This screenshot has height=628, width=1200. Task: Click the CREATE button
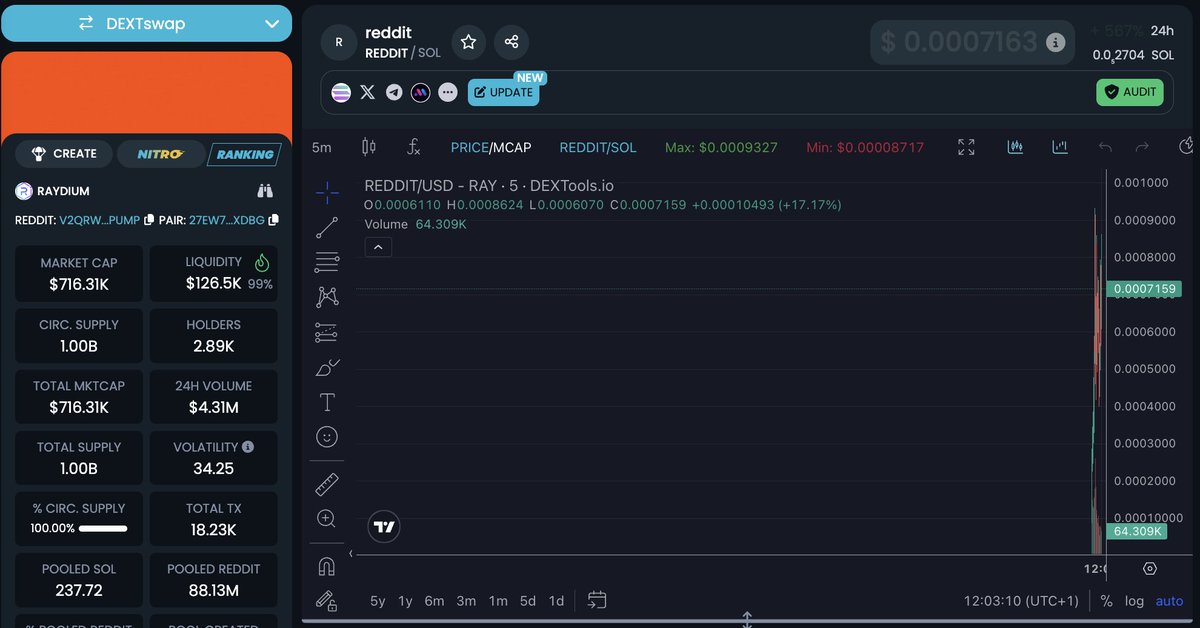tap(64, 154)
